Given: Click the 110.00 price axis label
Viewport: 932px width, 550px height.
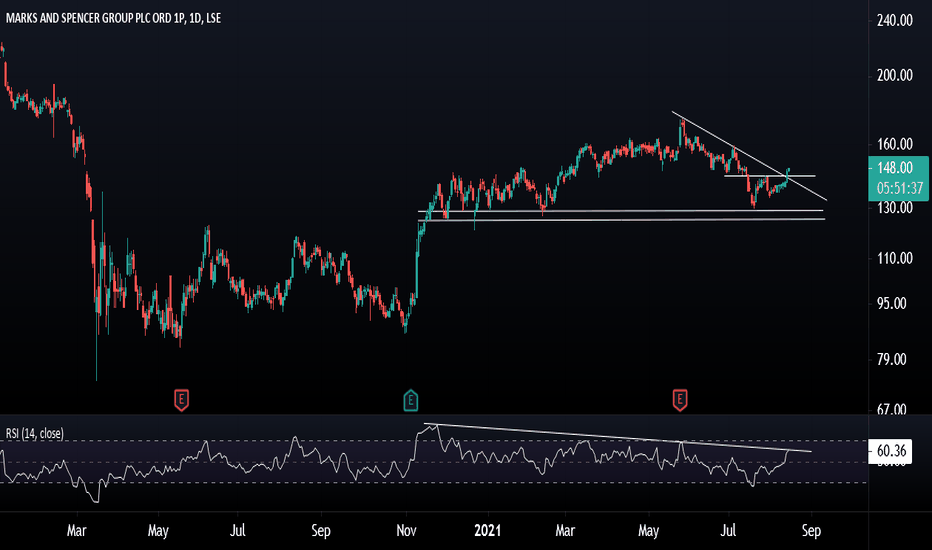Looking at the screenshot, I should [x=895, y=258].
